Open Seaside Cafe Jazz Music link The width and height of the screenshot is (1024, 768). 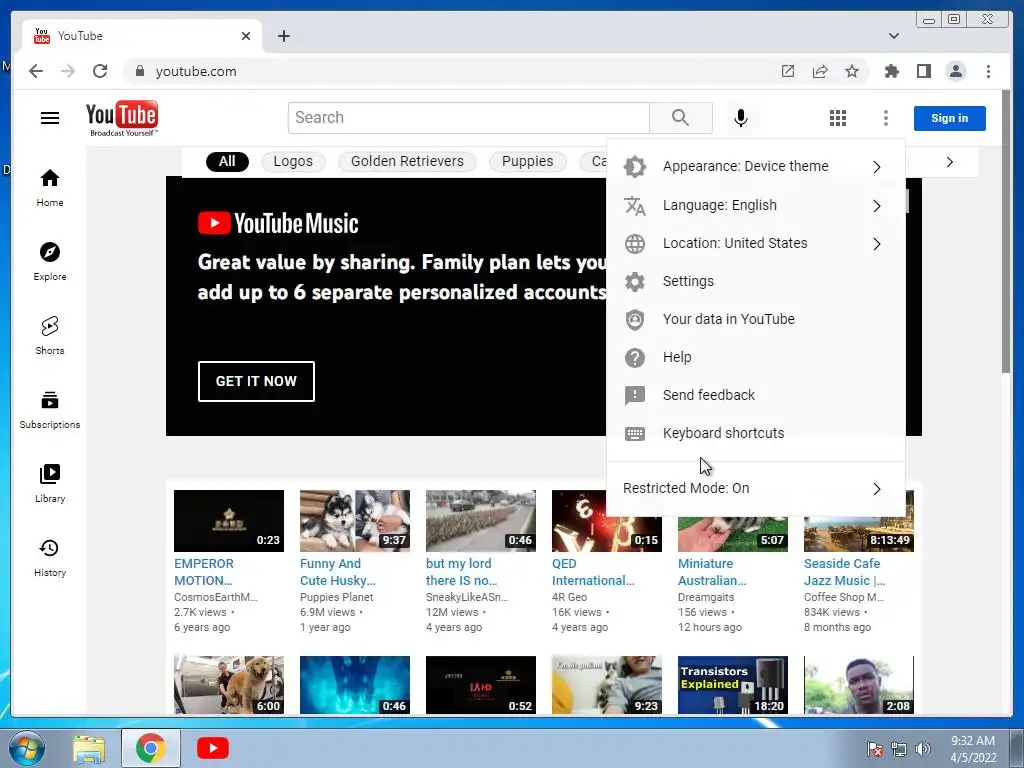click(x=844, y=571)
